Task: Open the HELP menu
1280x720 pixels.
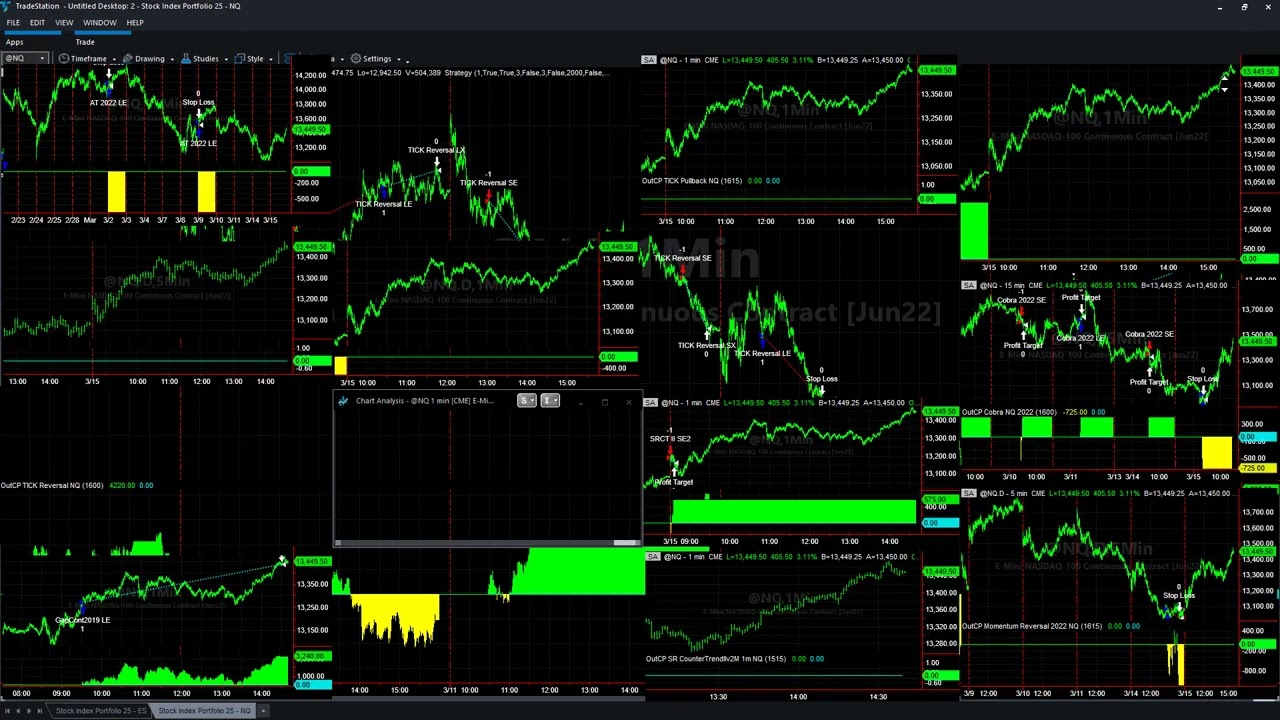Action: click(135, 22)
